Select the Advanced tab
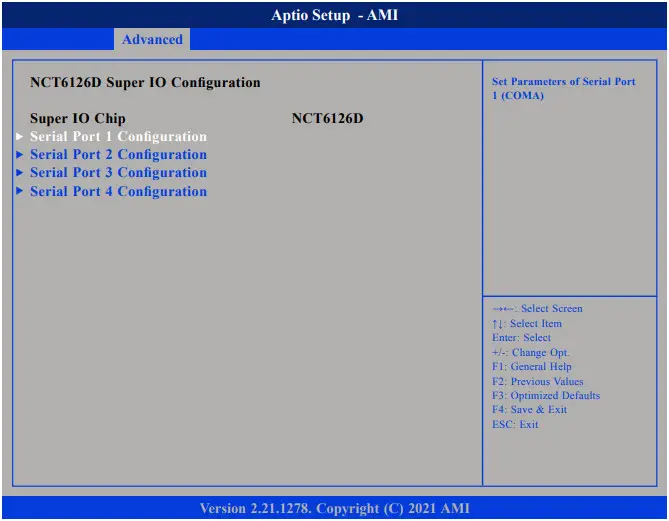This screenshot has width=669, height=521. (152, 39)
